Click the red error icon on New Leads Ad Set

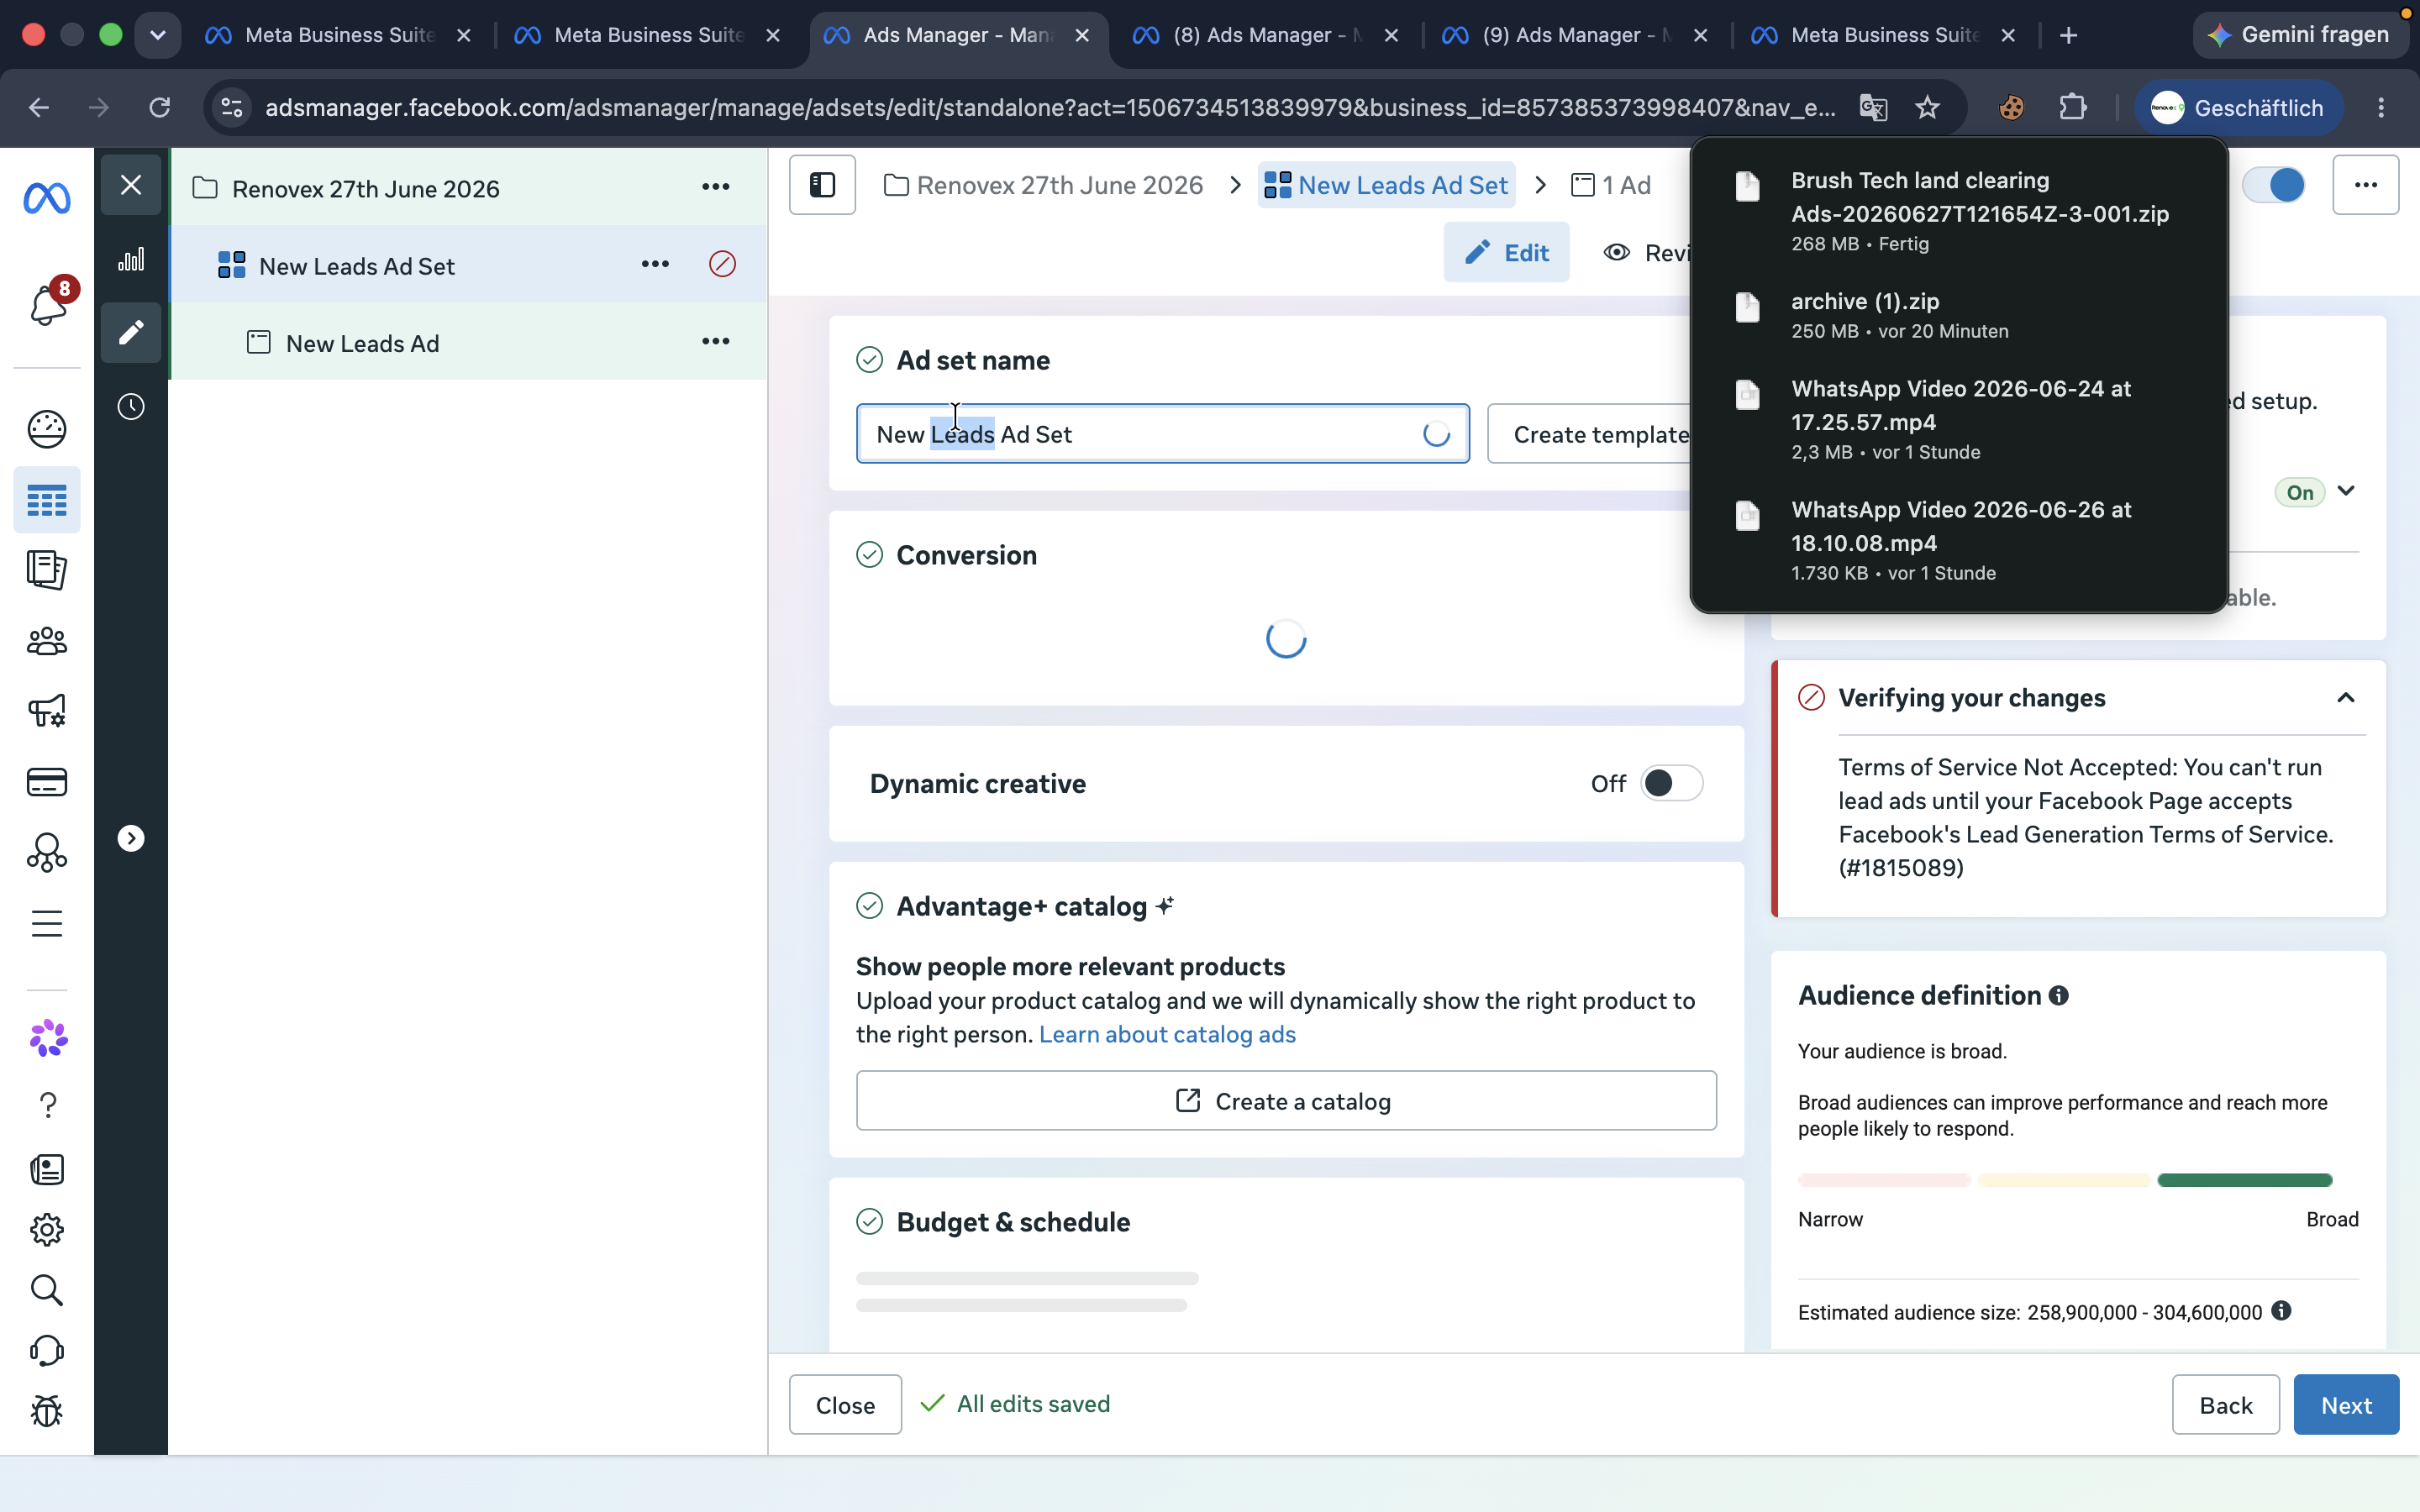(722, 264)
